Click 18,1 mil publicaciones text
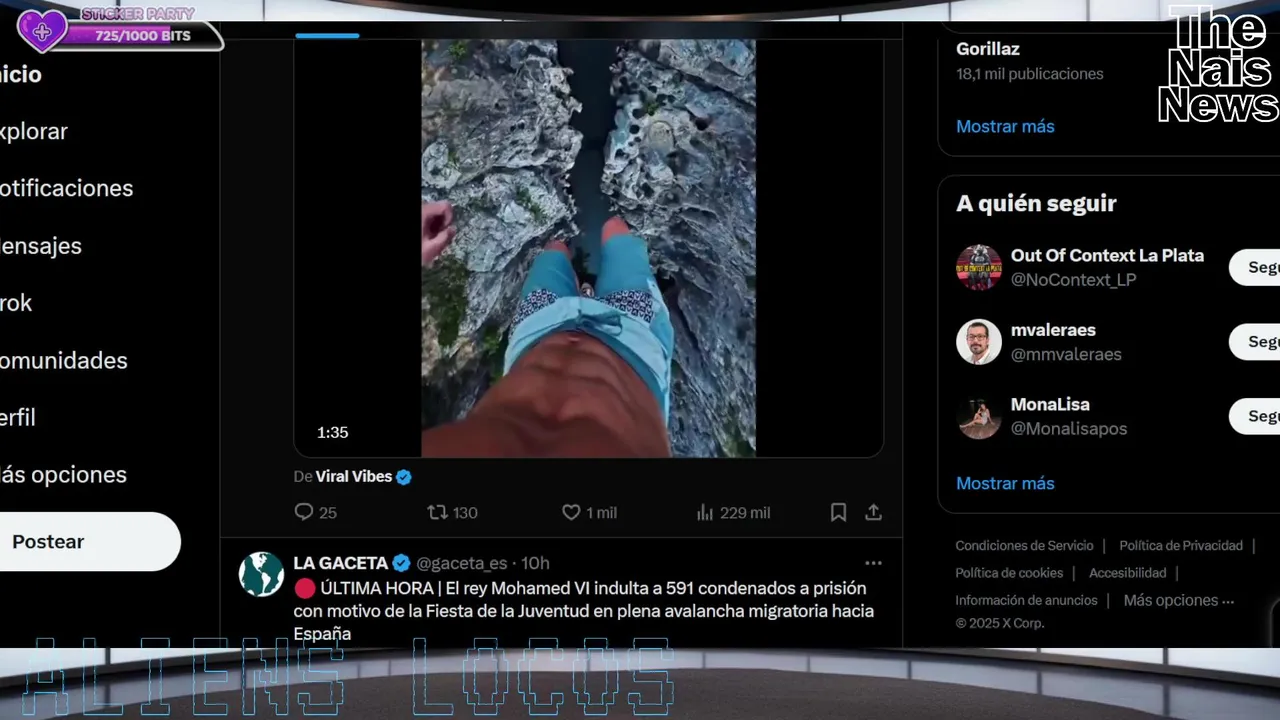The height and width of the screenshot is (720, 1280). (x=1030, y=74)
